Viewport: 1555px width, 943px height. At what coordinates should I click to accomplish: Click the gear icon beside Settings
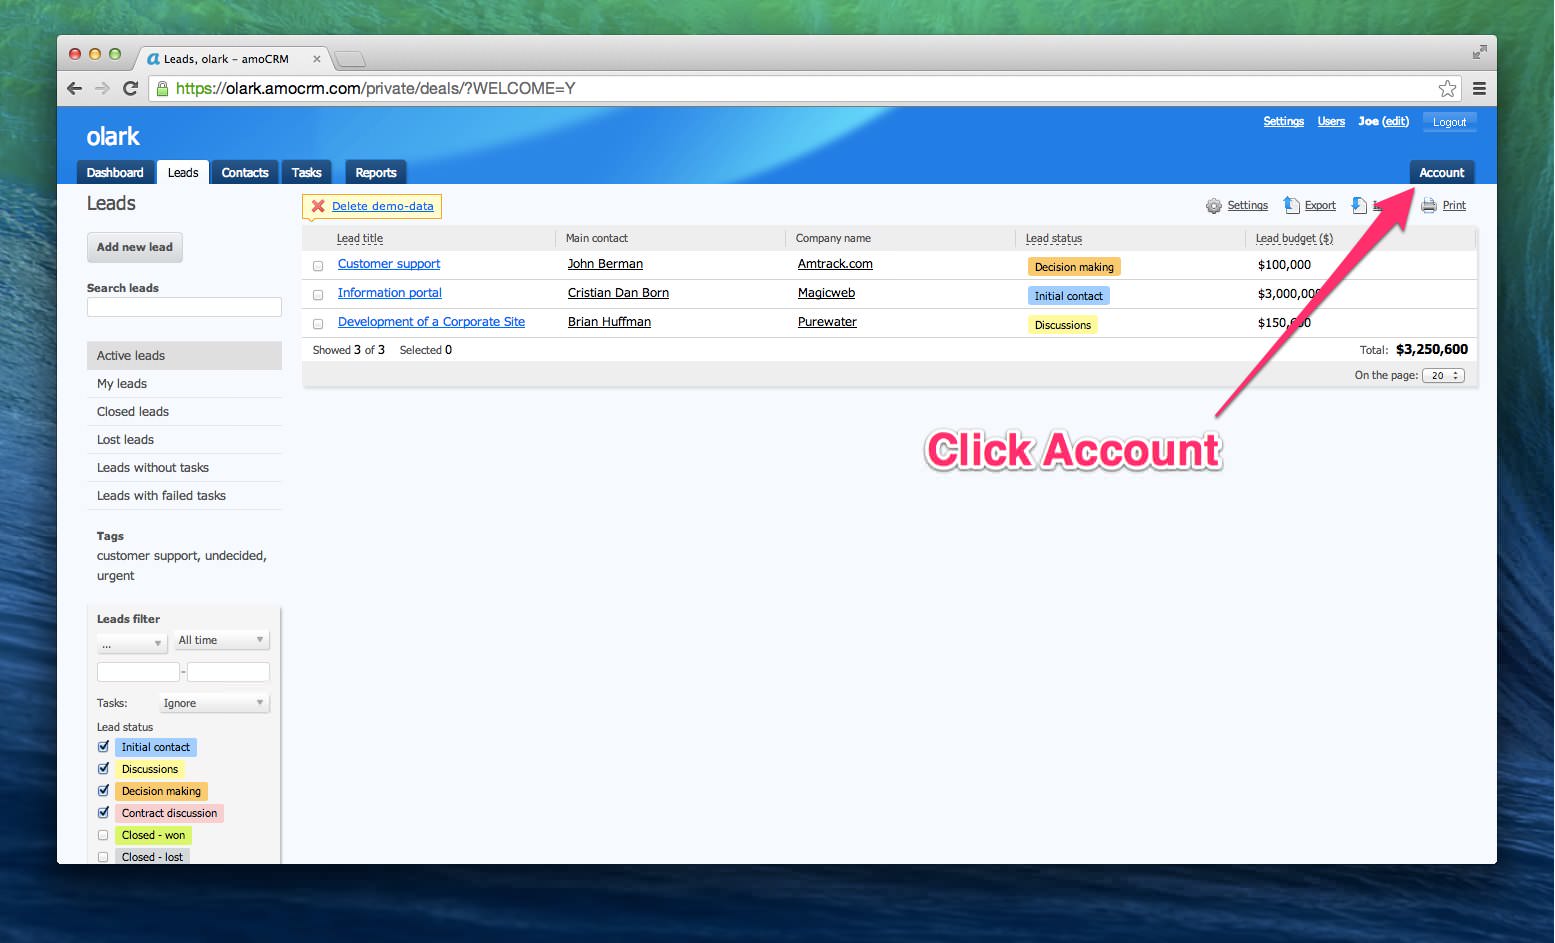tap(1213, 206)
